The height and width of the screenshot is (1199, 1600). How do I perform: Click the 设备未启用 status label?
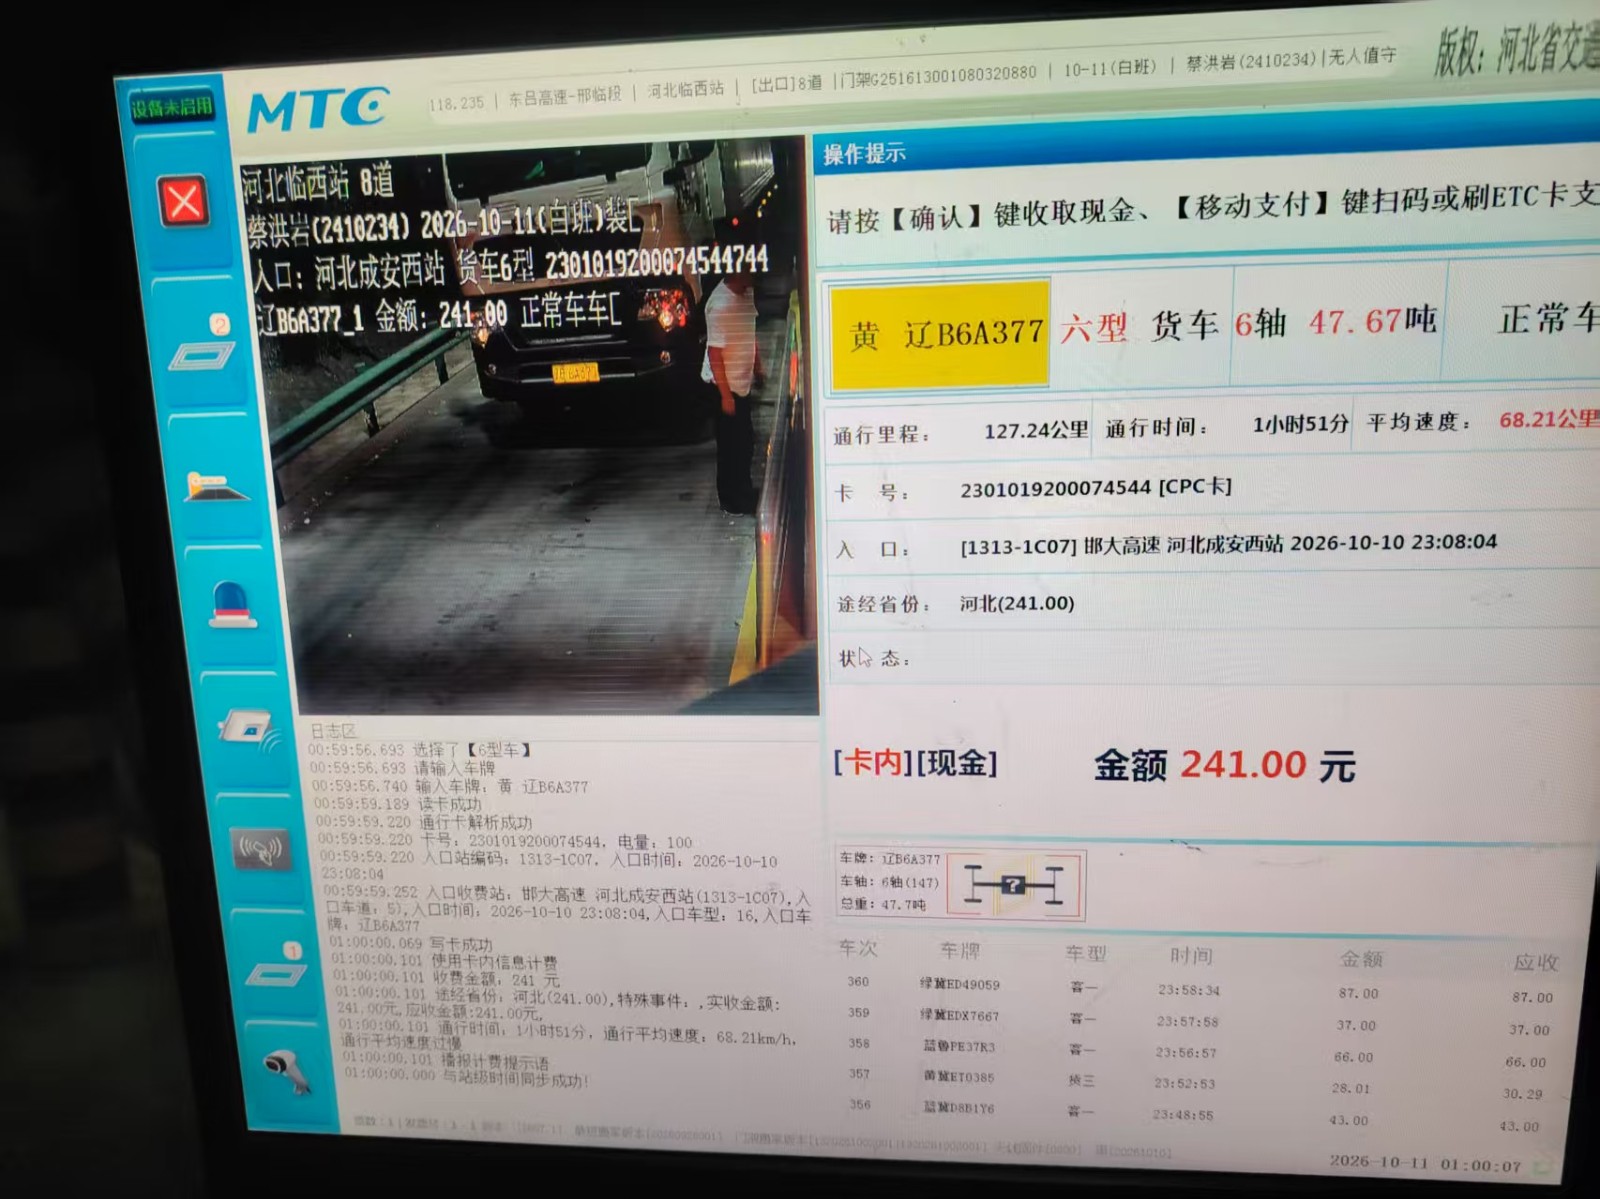172,107
